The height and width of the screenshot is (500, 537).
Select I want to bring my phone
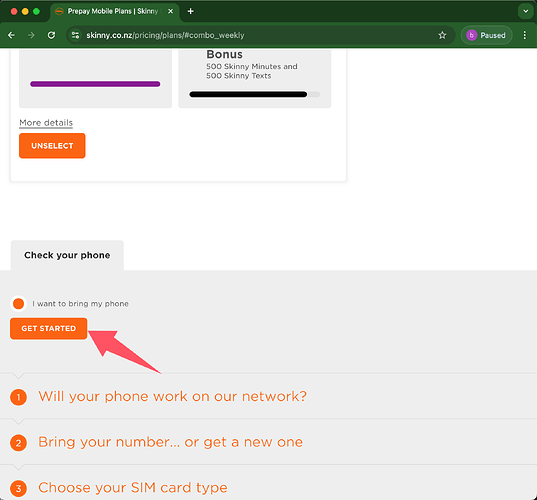18,304
